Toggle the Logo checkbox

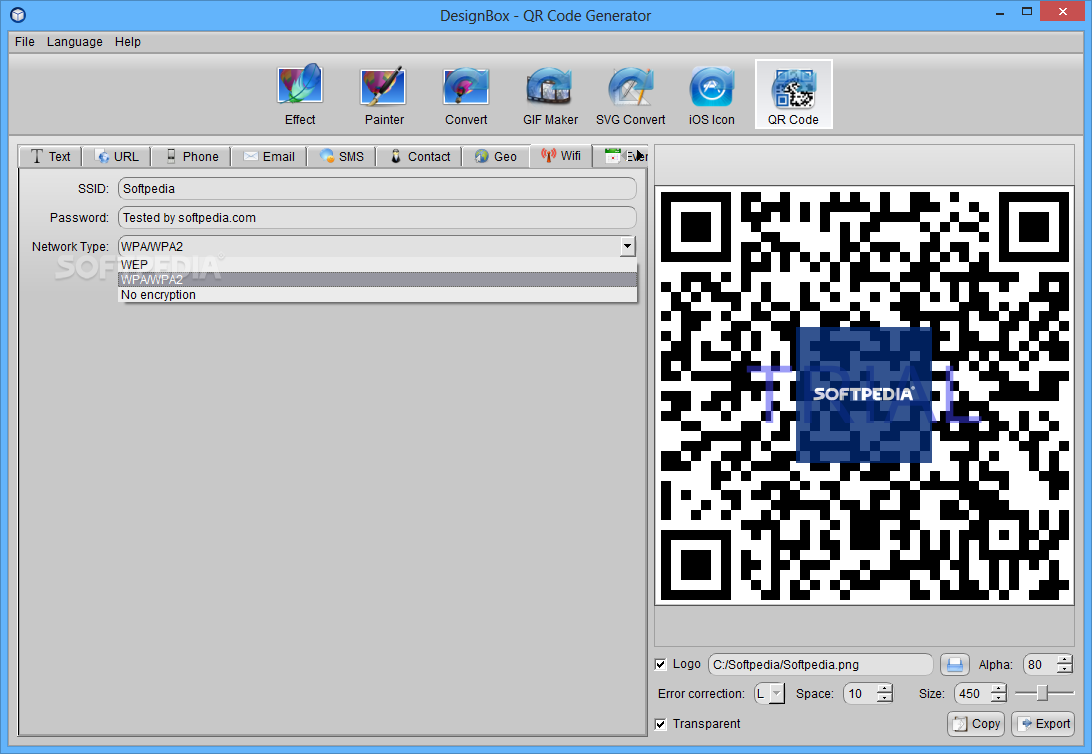click(x=660, y=664)
